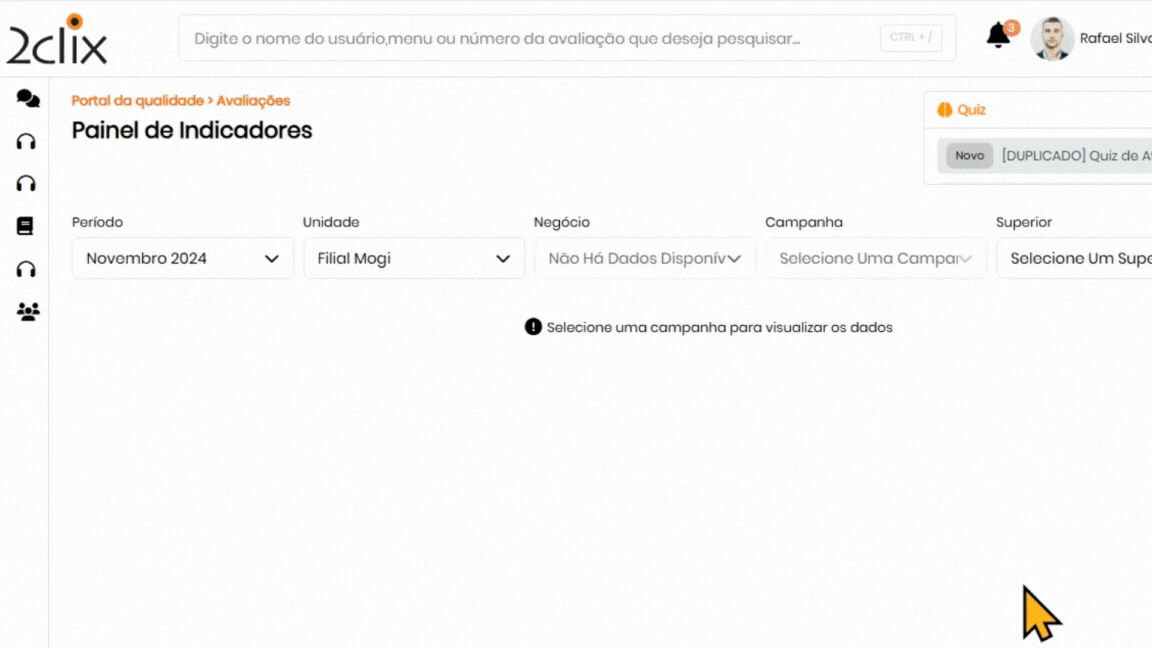
Task: Focus the top search input field
Action: click(530, 38)
